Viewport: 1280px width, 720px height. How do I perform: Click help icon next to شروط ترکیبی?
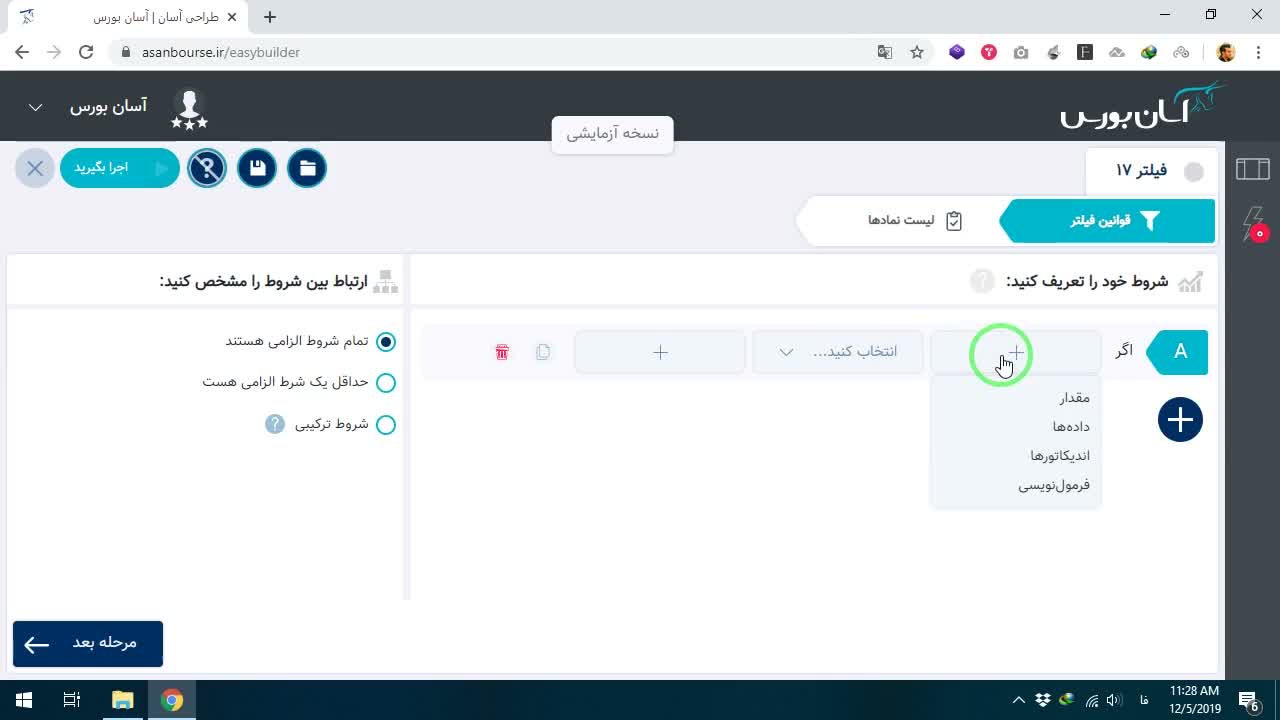(x=275, y=424)
